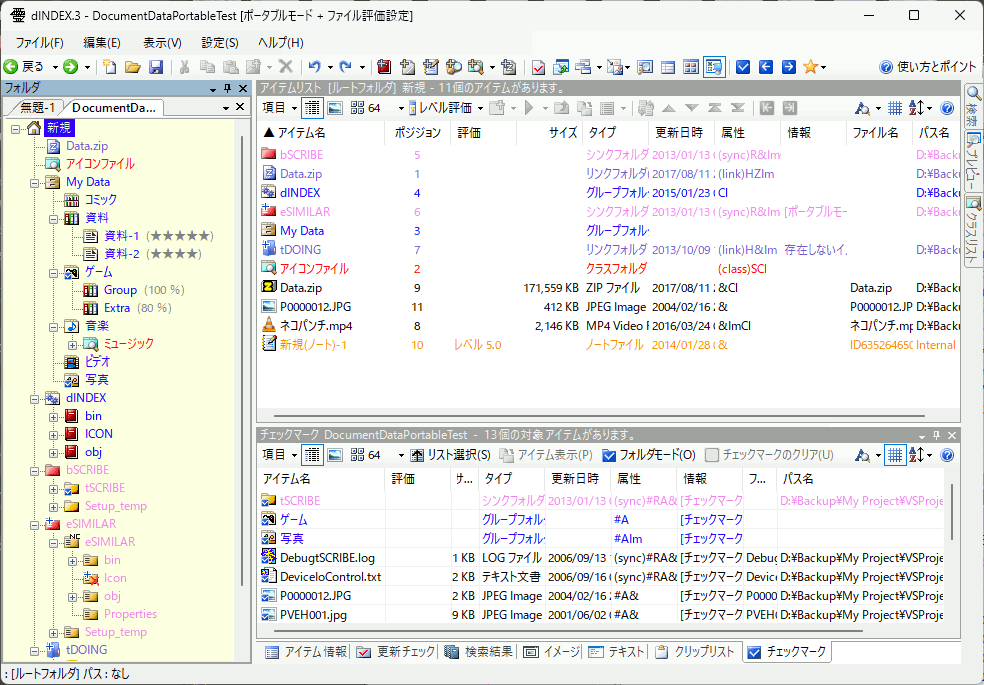Toggle the フォルダモード(O) checkbox

coord(648,455)
